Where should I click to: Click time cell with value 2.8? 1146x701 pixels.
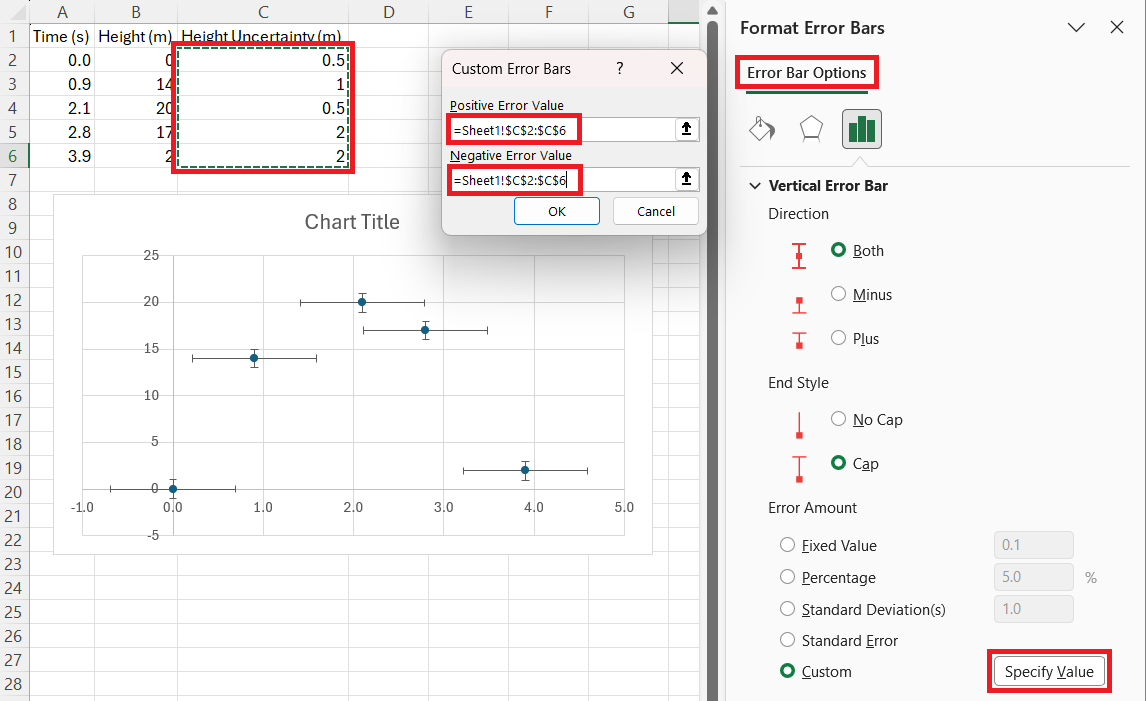point(62,132)
